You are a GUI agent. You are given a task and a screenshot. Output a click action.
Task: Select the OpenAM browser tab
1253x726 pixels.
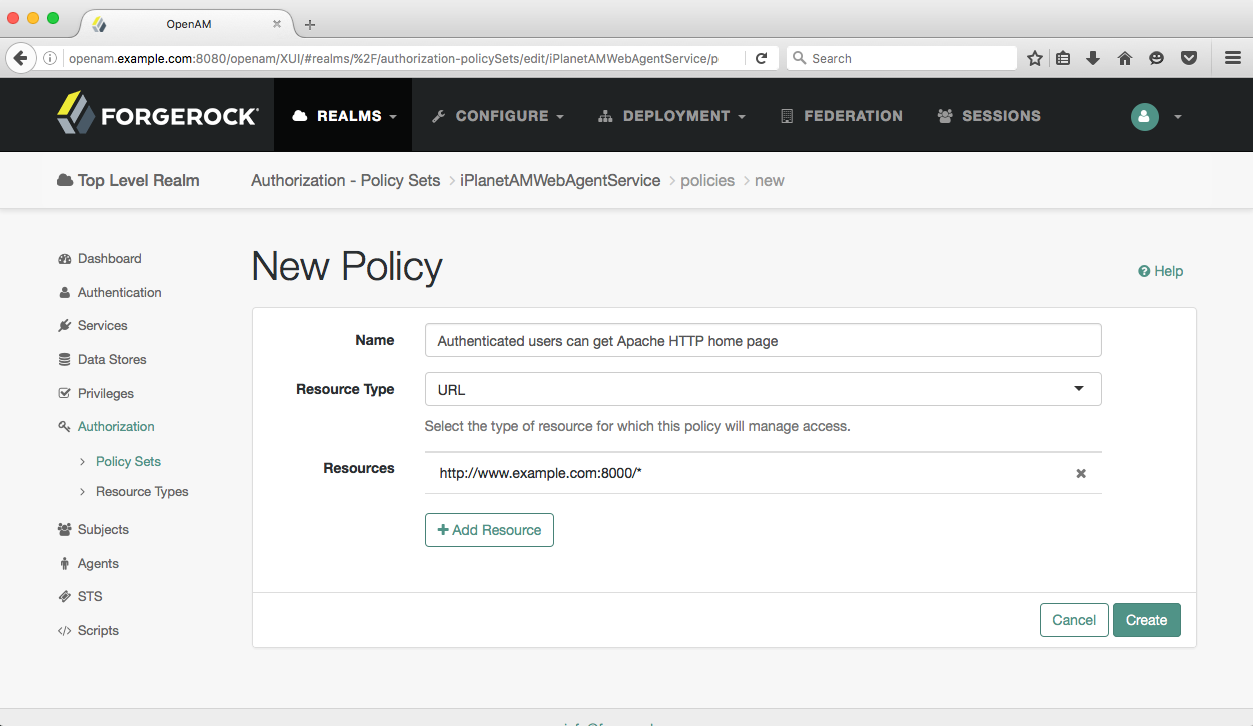[x=187, y=25]
